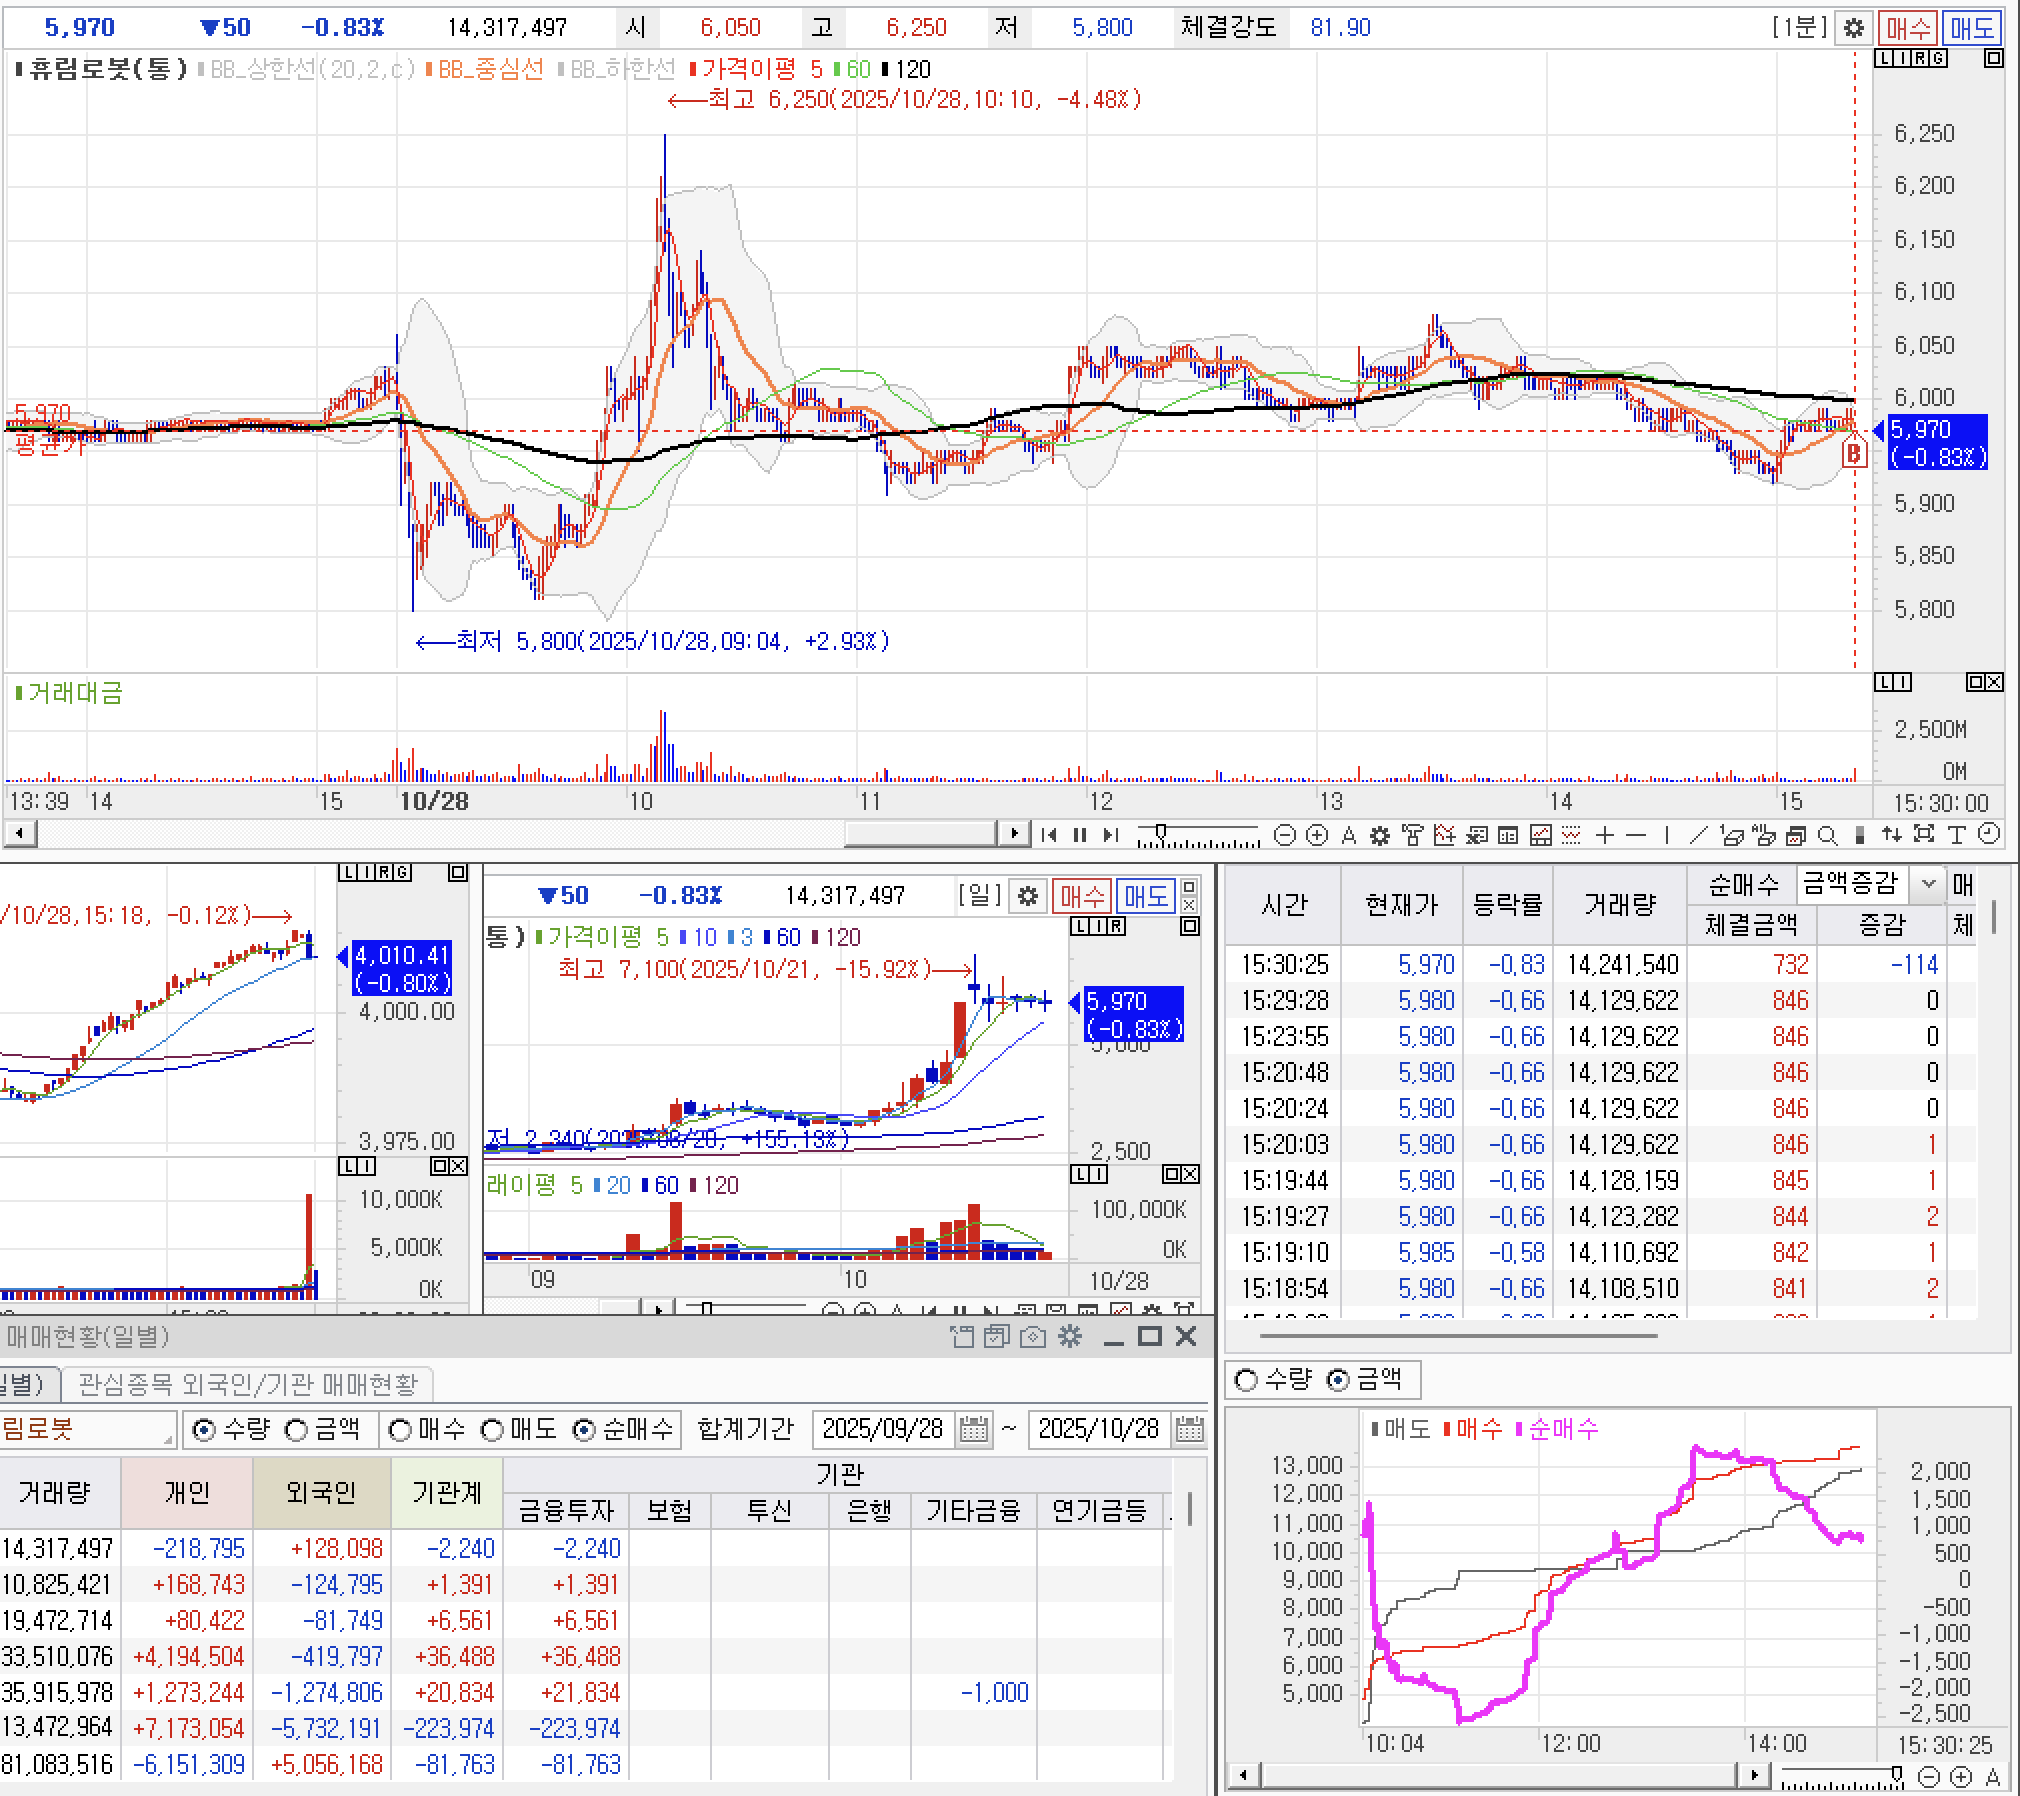
Task: Select the text T tool in chart toolbar
Action: 1957,835
